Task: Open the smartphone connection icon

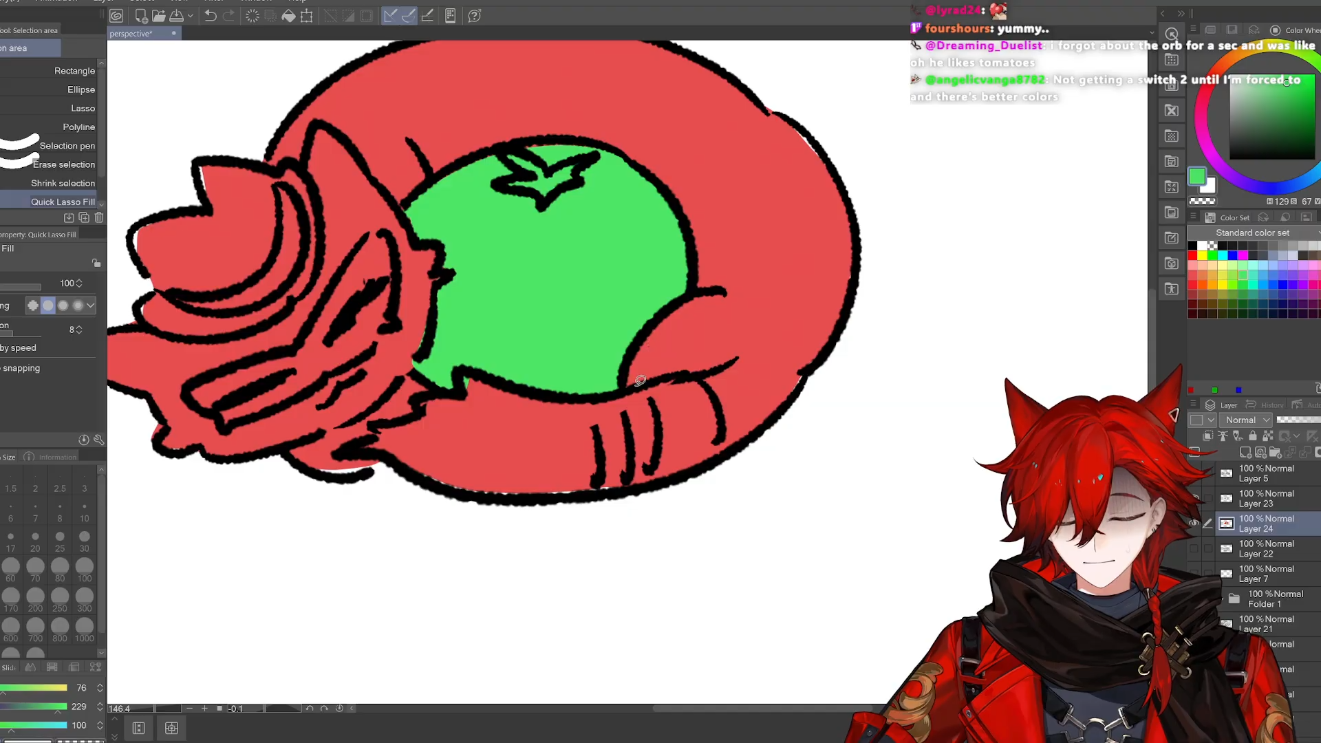Action: (451, 16)
